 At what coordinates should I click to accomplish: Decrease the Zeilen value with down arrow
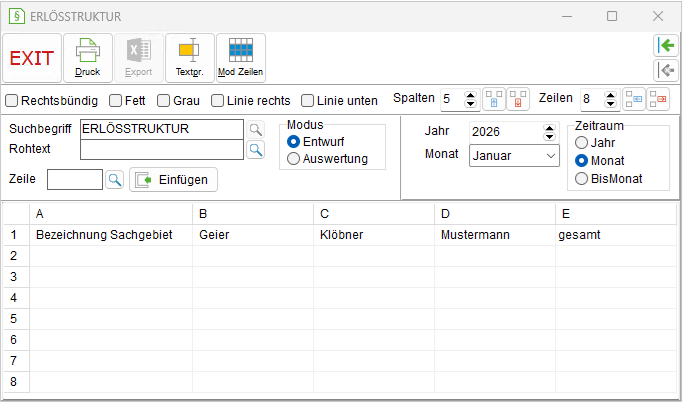611,104
